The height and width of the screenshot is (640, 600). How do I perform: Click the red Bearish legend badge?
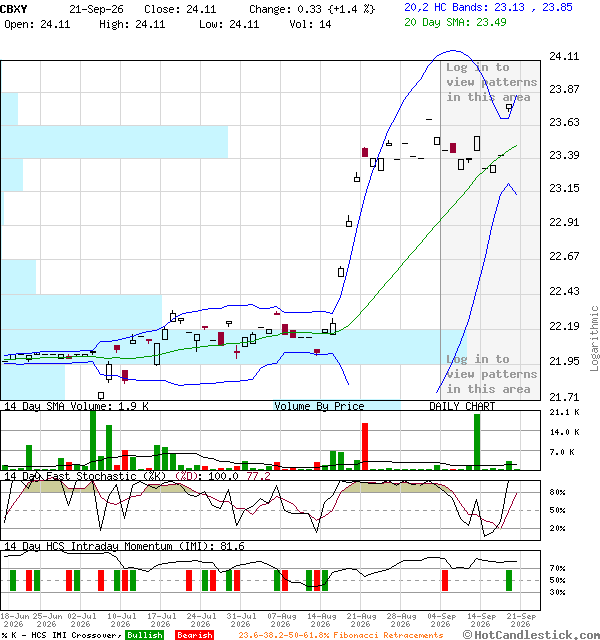tap(194, 635)
